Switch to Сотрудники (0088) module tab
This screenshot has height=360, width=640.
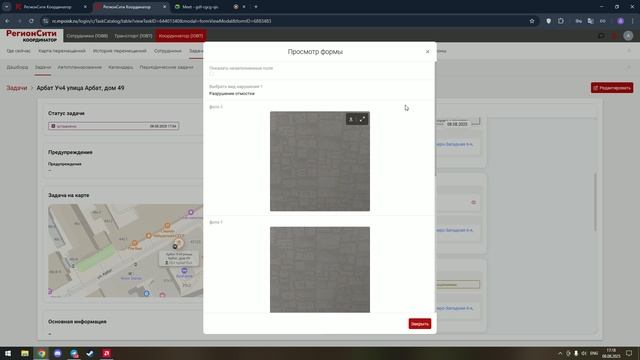87,36
